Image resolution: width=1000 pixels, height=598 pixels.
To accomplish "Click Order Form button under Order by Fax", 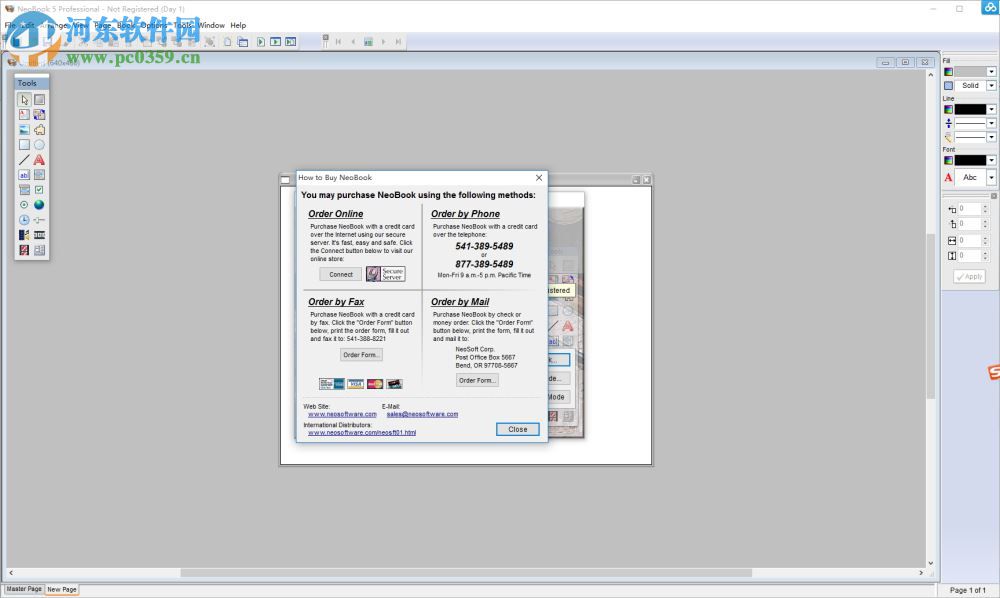I will coord(361,355).
